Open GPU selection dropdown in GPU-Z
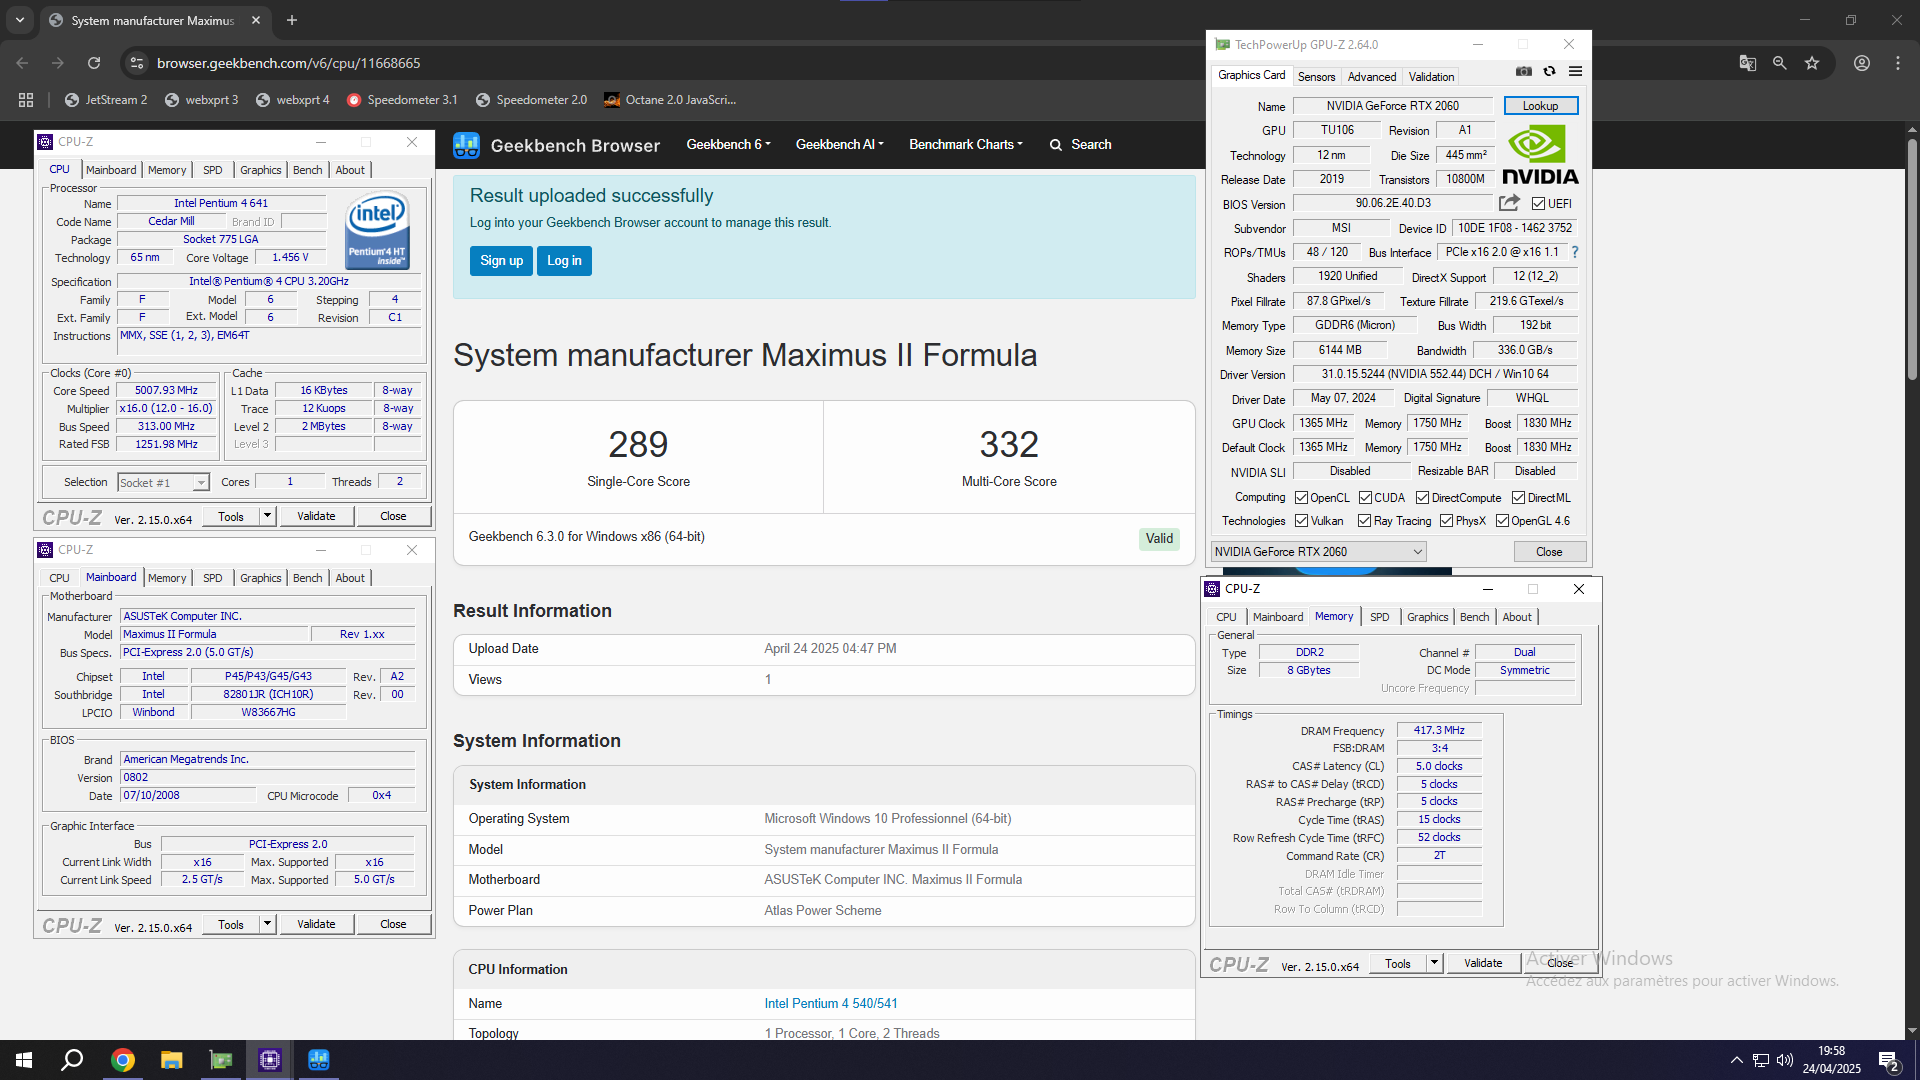 (1318, 552)
